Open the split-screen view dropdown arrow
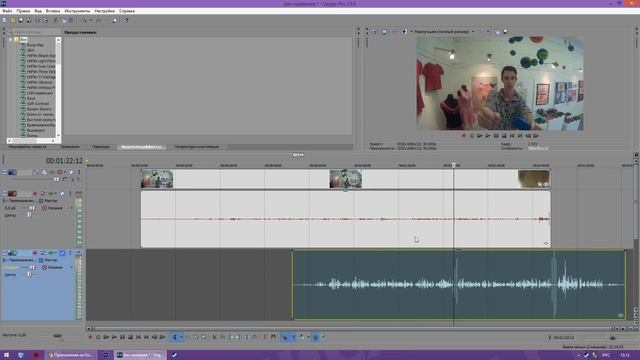Screen dimensions: 640x360 411,31
